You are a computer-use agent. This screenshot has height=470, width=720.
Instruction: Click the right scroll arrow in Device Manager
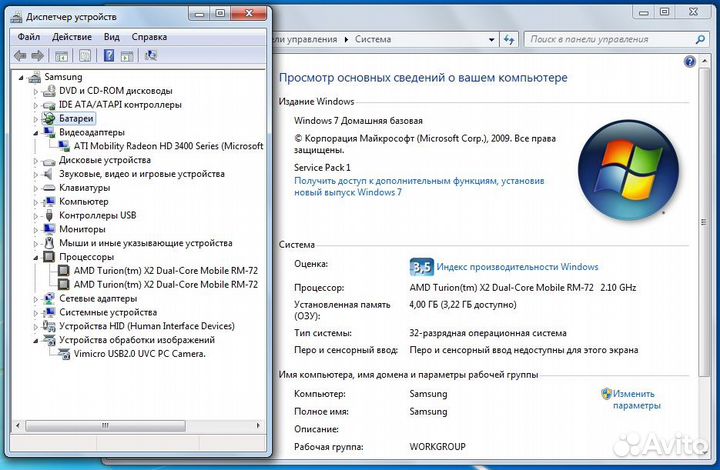(258, 425)
